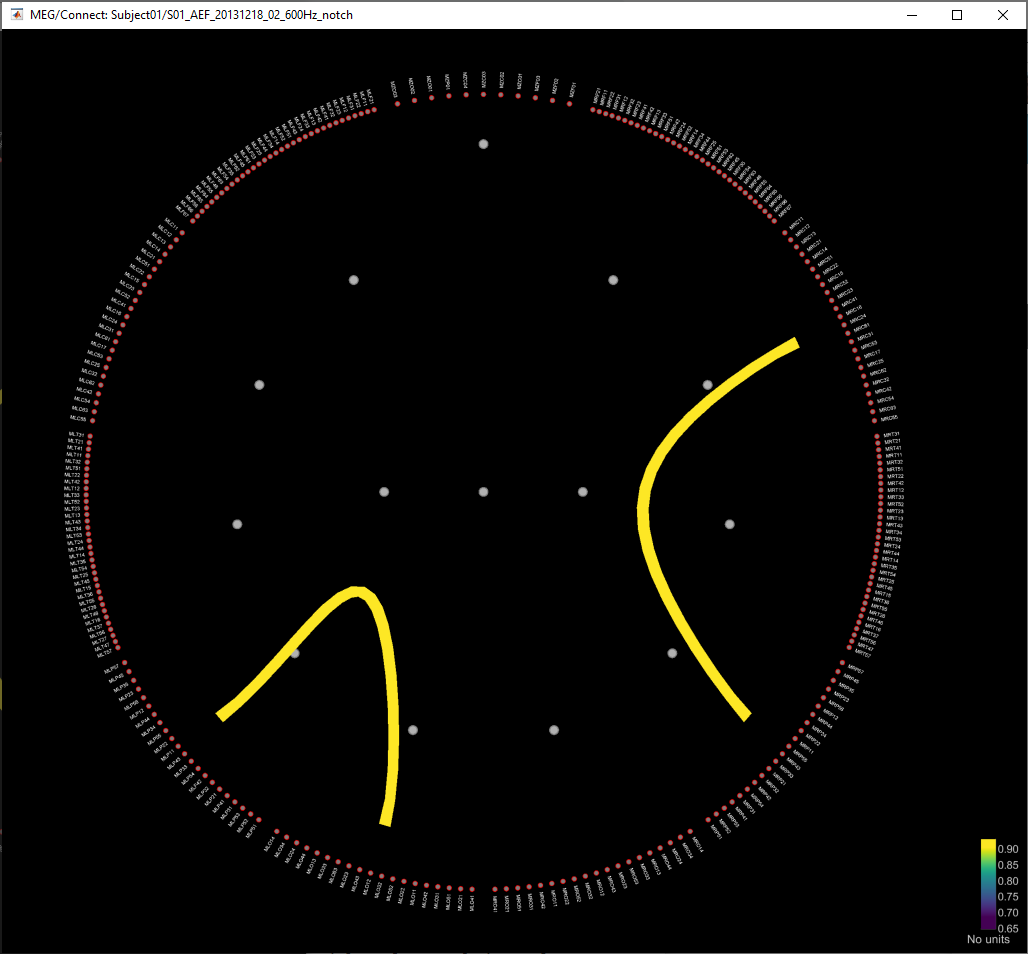
Task: Click the topmost gray lobe node inside the circle
Action: pos(483,144)
